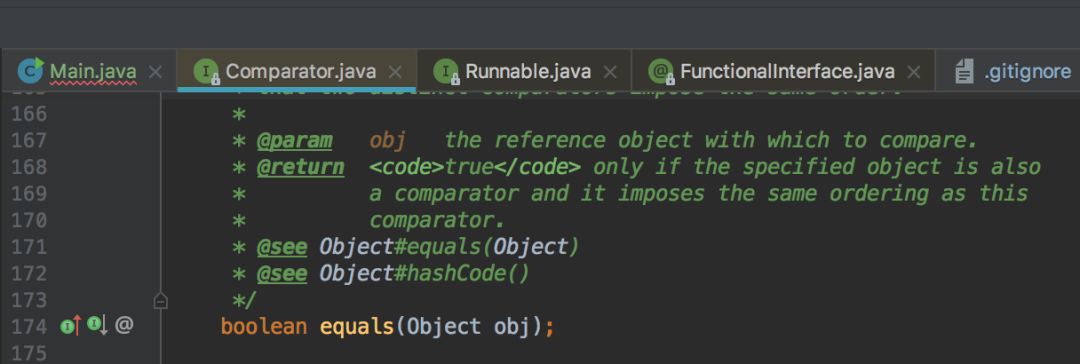The width and height of the screenshot is (1080, 364).
Task: Switch to the Main.java tab
Action: click(93, 71)
